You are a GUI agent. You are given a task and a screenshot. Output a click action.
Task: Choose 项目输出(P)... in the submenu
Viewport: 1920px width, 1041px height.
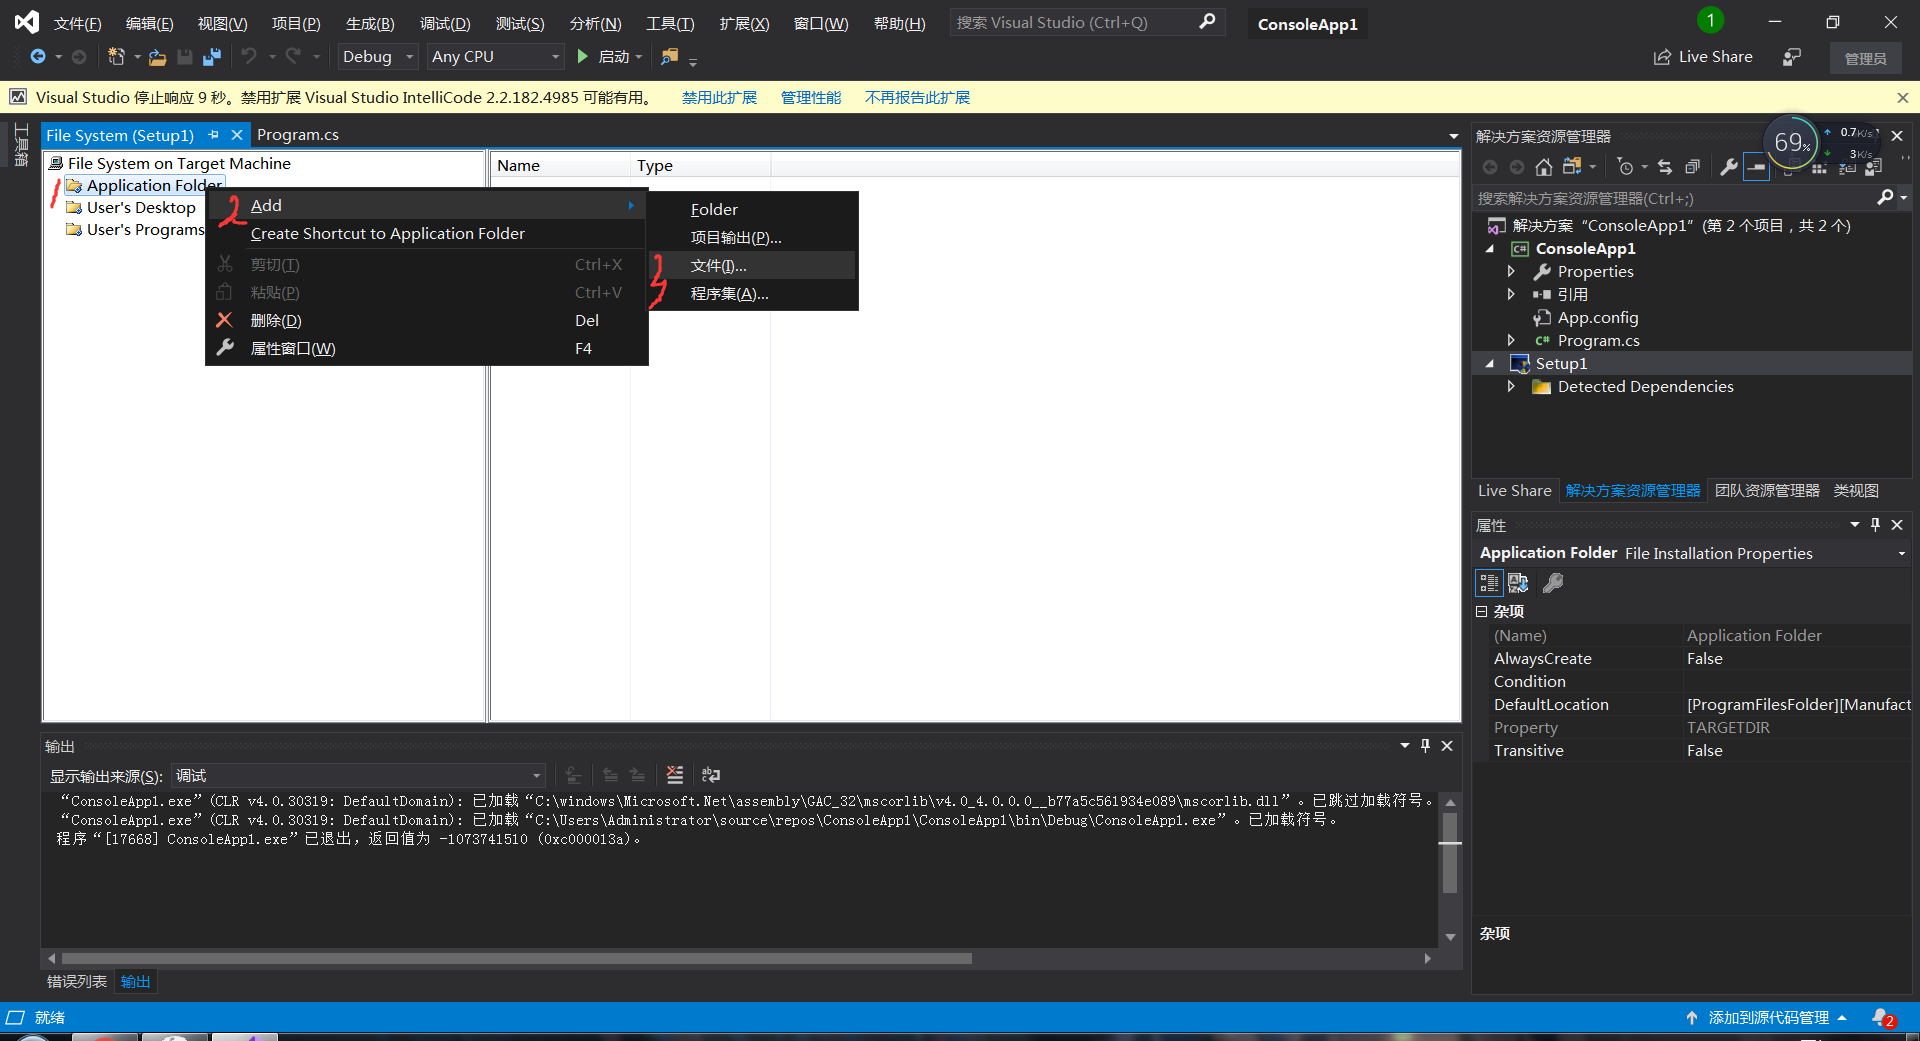point(753,237)
